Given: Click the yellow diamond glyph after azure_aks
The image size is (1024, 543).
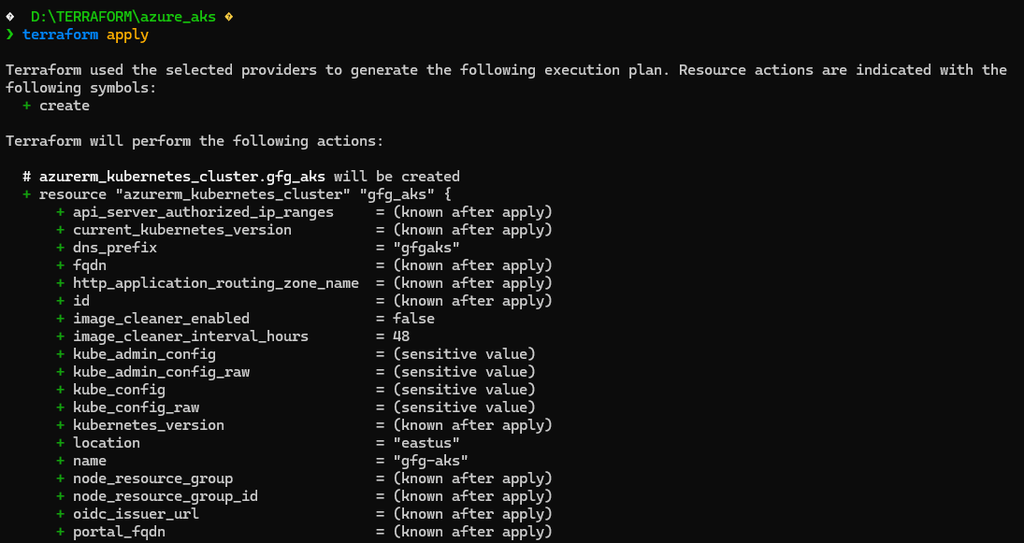Looking at the screenshot, I should [x=229, y=17].
